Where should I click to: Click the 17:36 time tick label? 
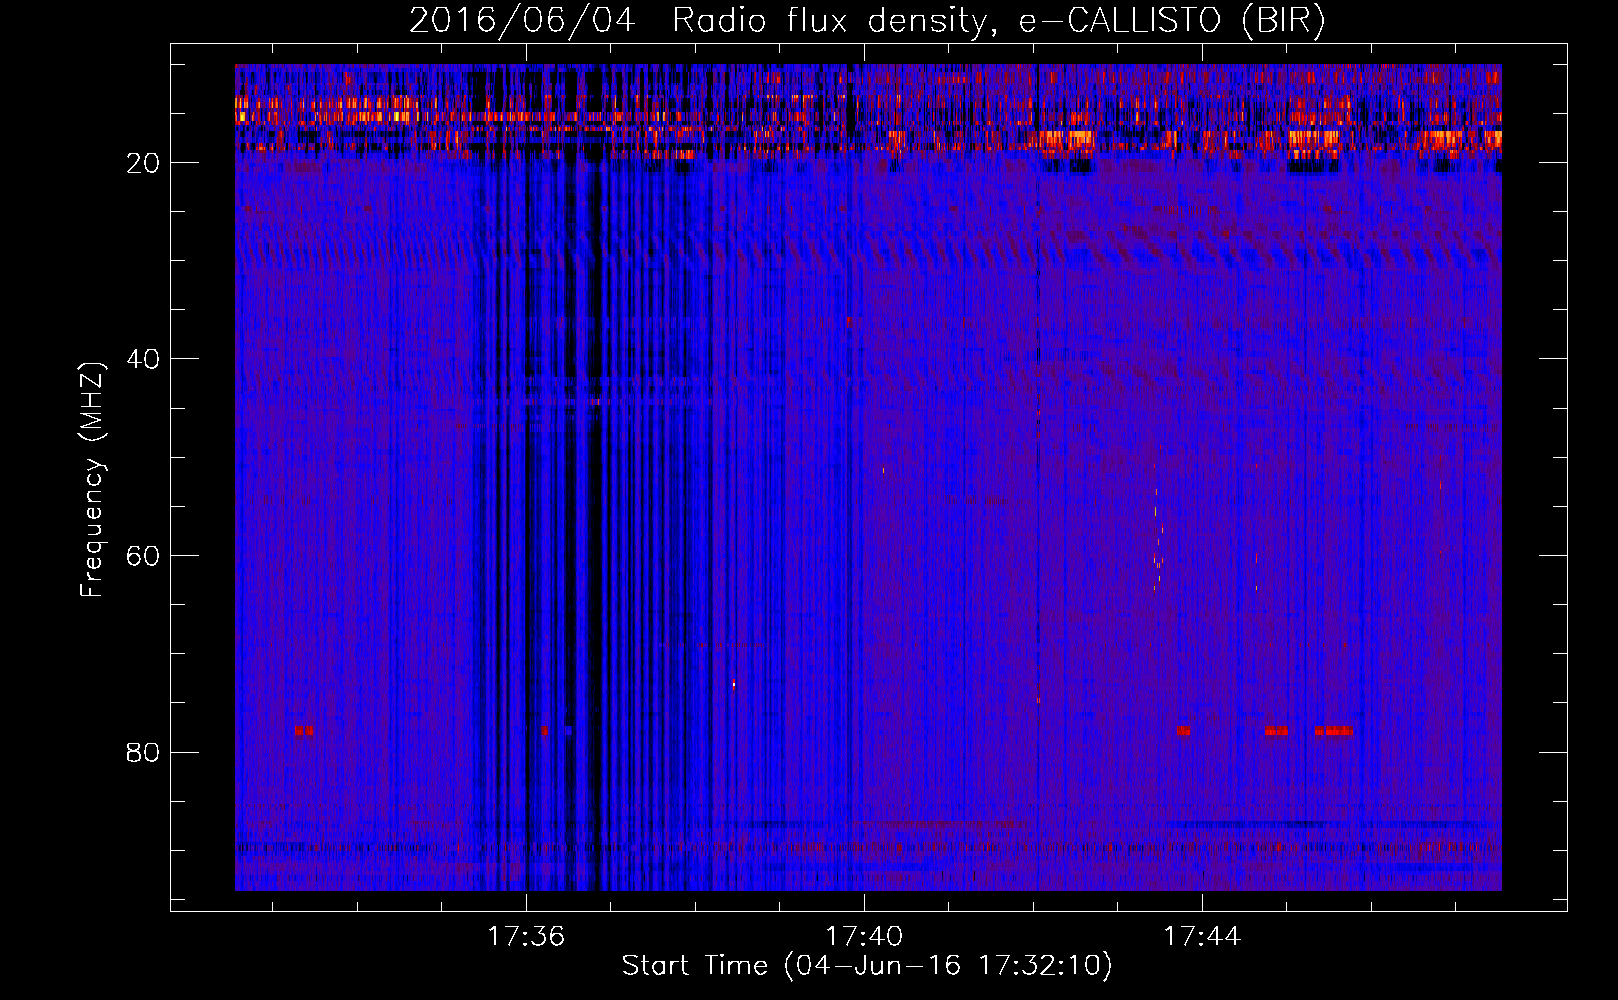(x=526, y=937)
